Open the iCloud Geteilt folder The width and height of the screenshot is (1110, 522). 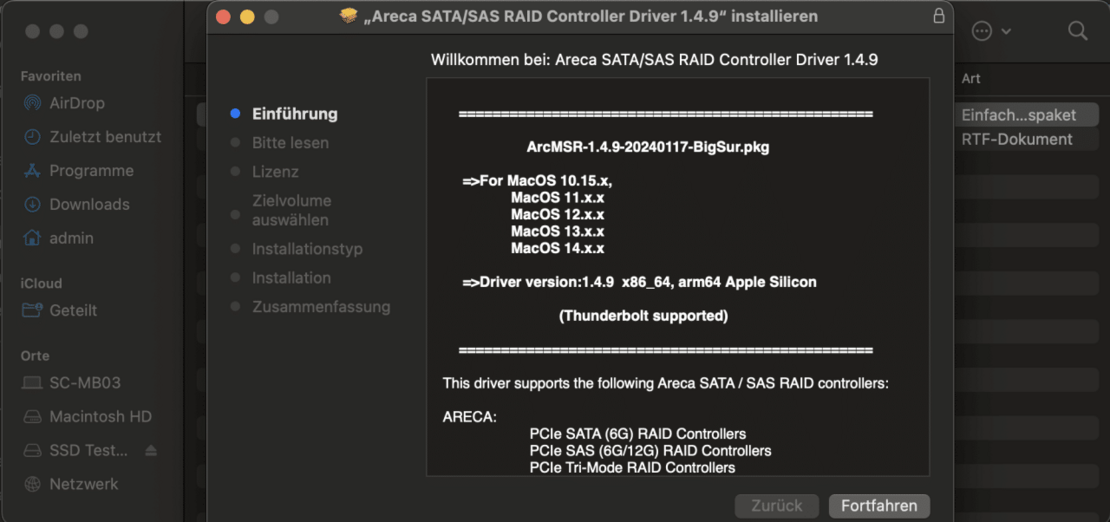[73, 311]
